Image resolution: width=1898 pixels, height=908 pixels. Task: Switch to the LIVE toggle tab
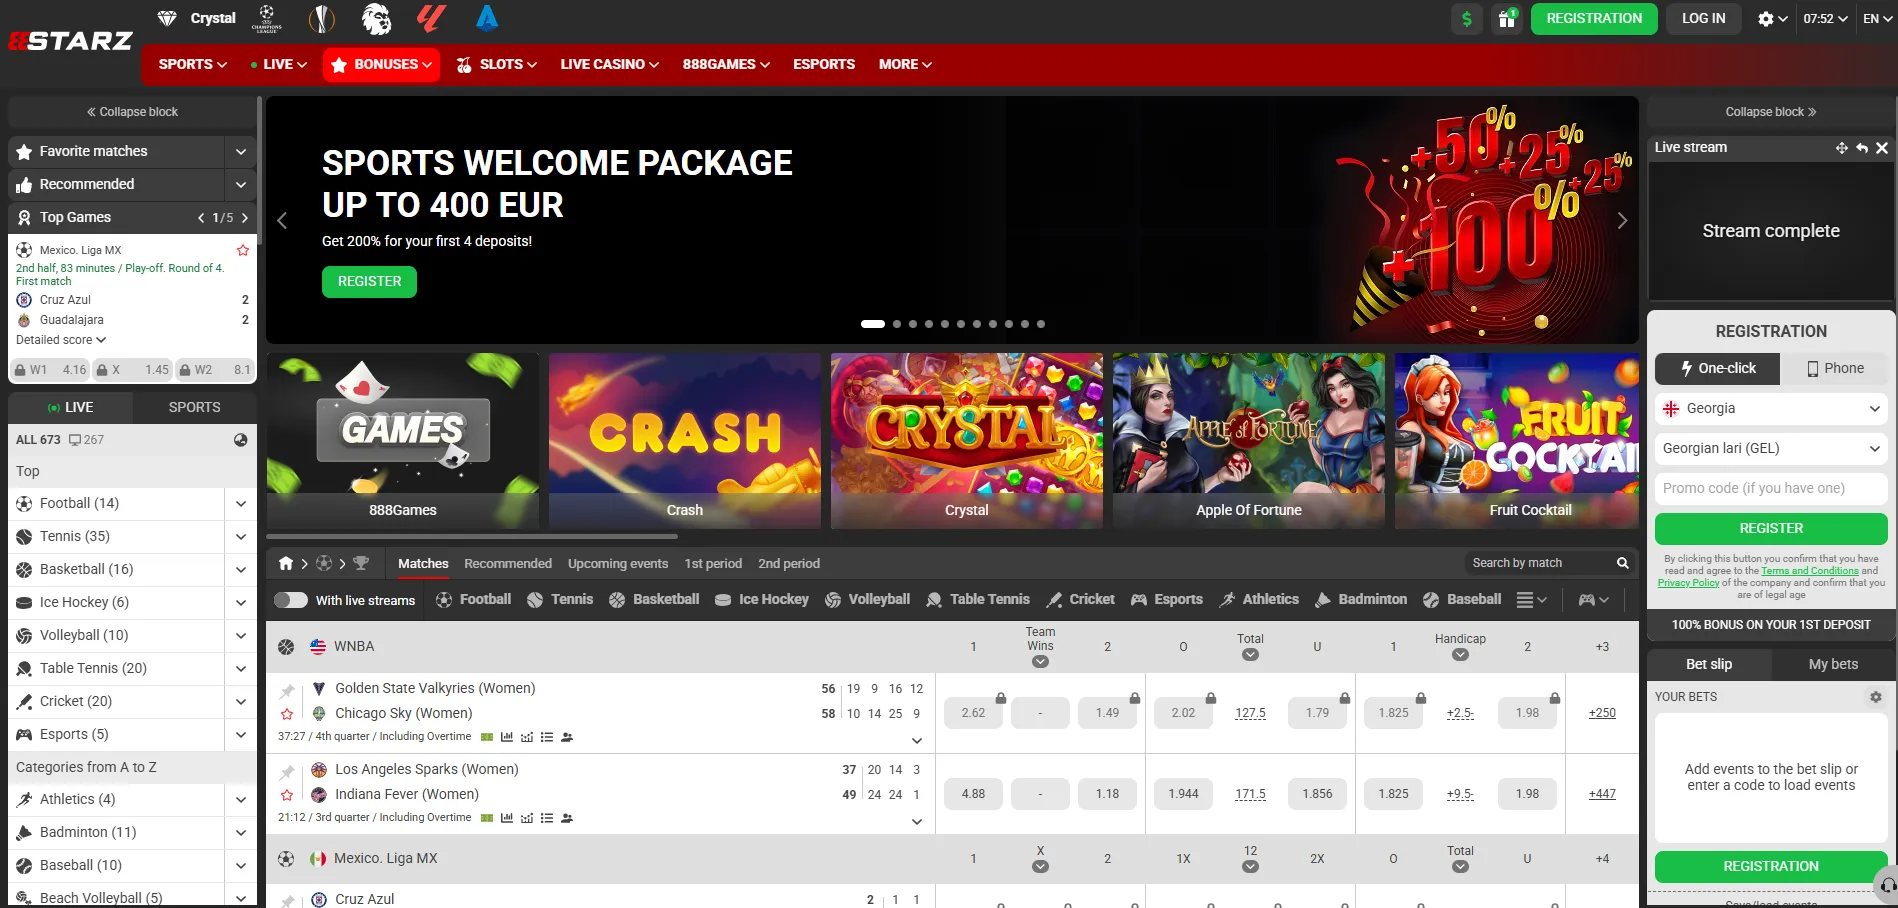[70, 407]
